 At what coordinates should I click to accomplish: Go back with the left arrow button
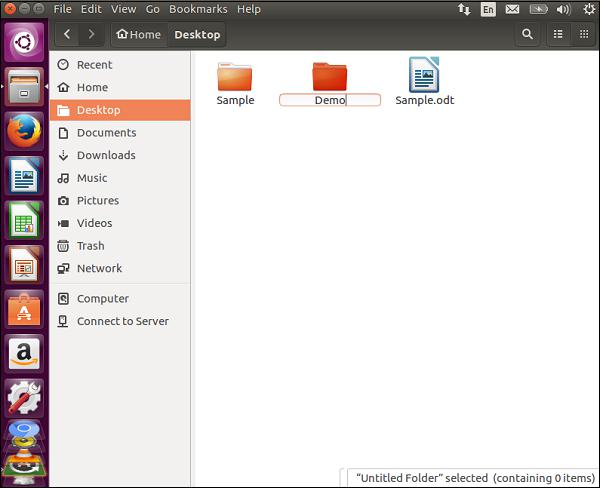(x=67, y=34)
